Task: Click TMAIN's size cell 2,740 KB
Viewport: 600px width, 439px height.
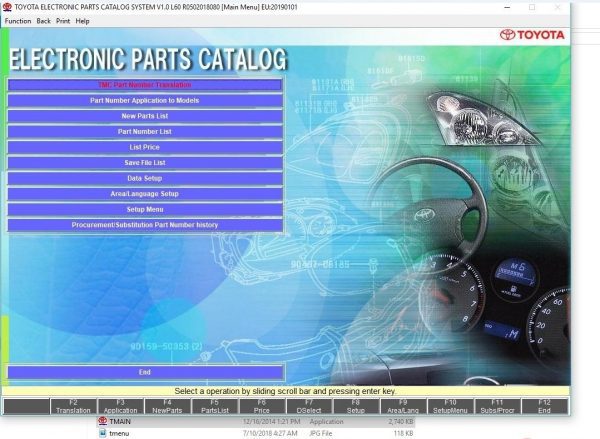Action: [401, 421]
